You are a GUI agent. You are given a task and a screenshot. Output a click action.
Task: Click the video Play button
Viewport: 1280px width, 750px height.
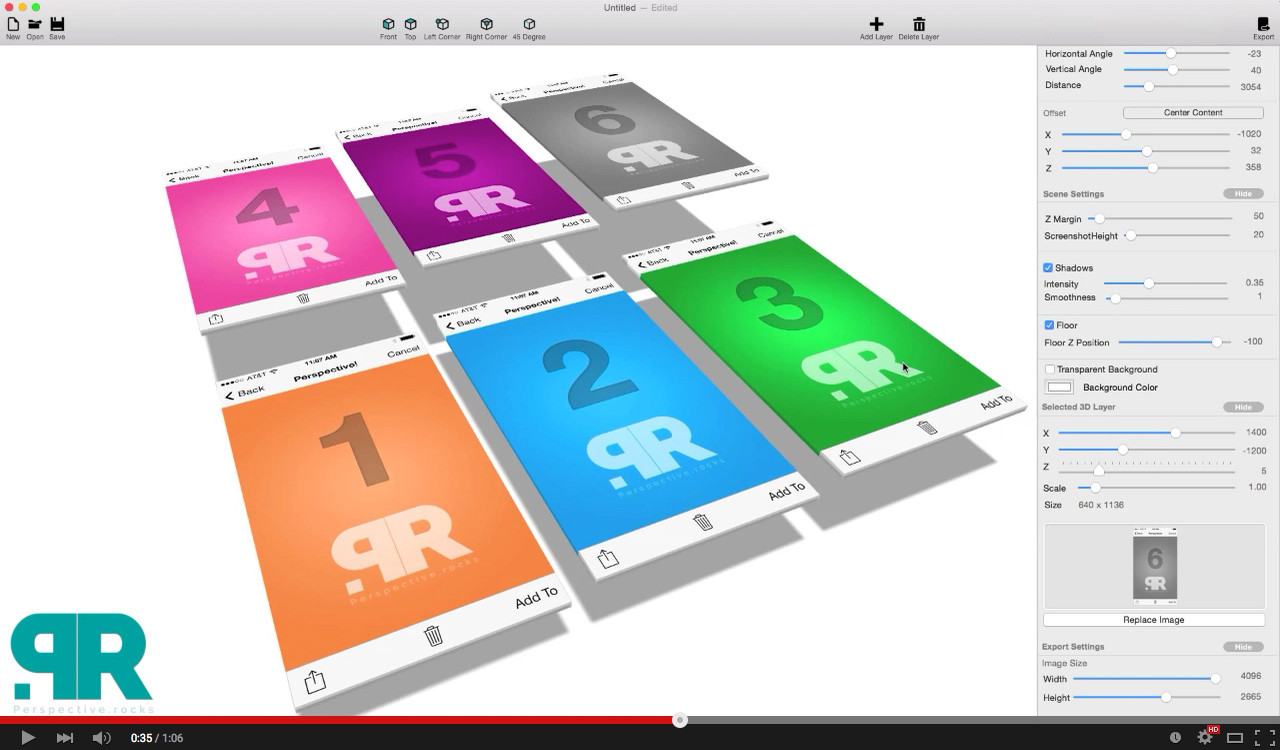point(28,738)
